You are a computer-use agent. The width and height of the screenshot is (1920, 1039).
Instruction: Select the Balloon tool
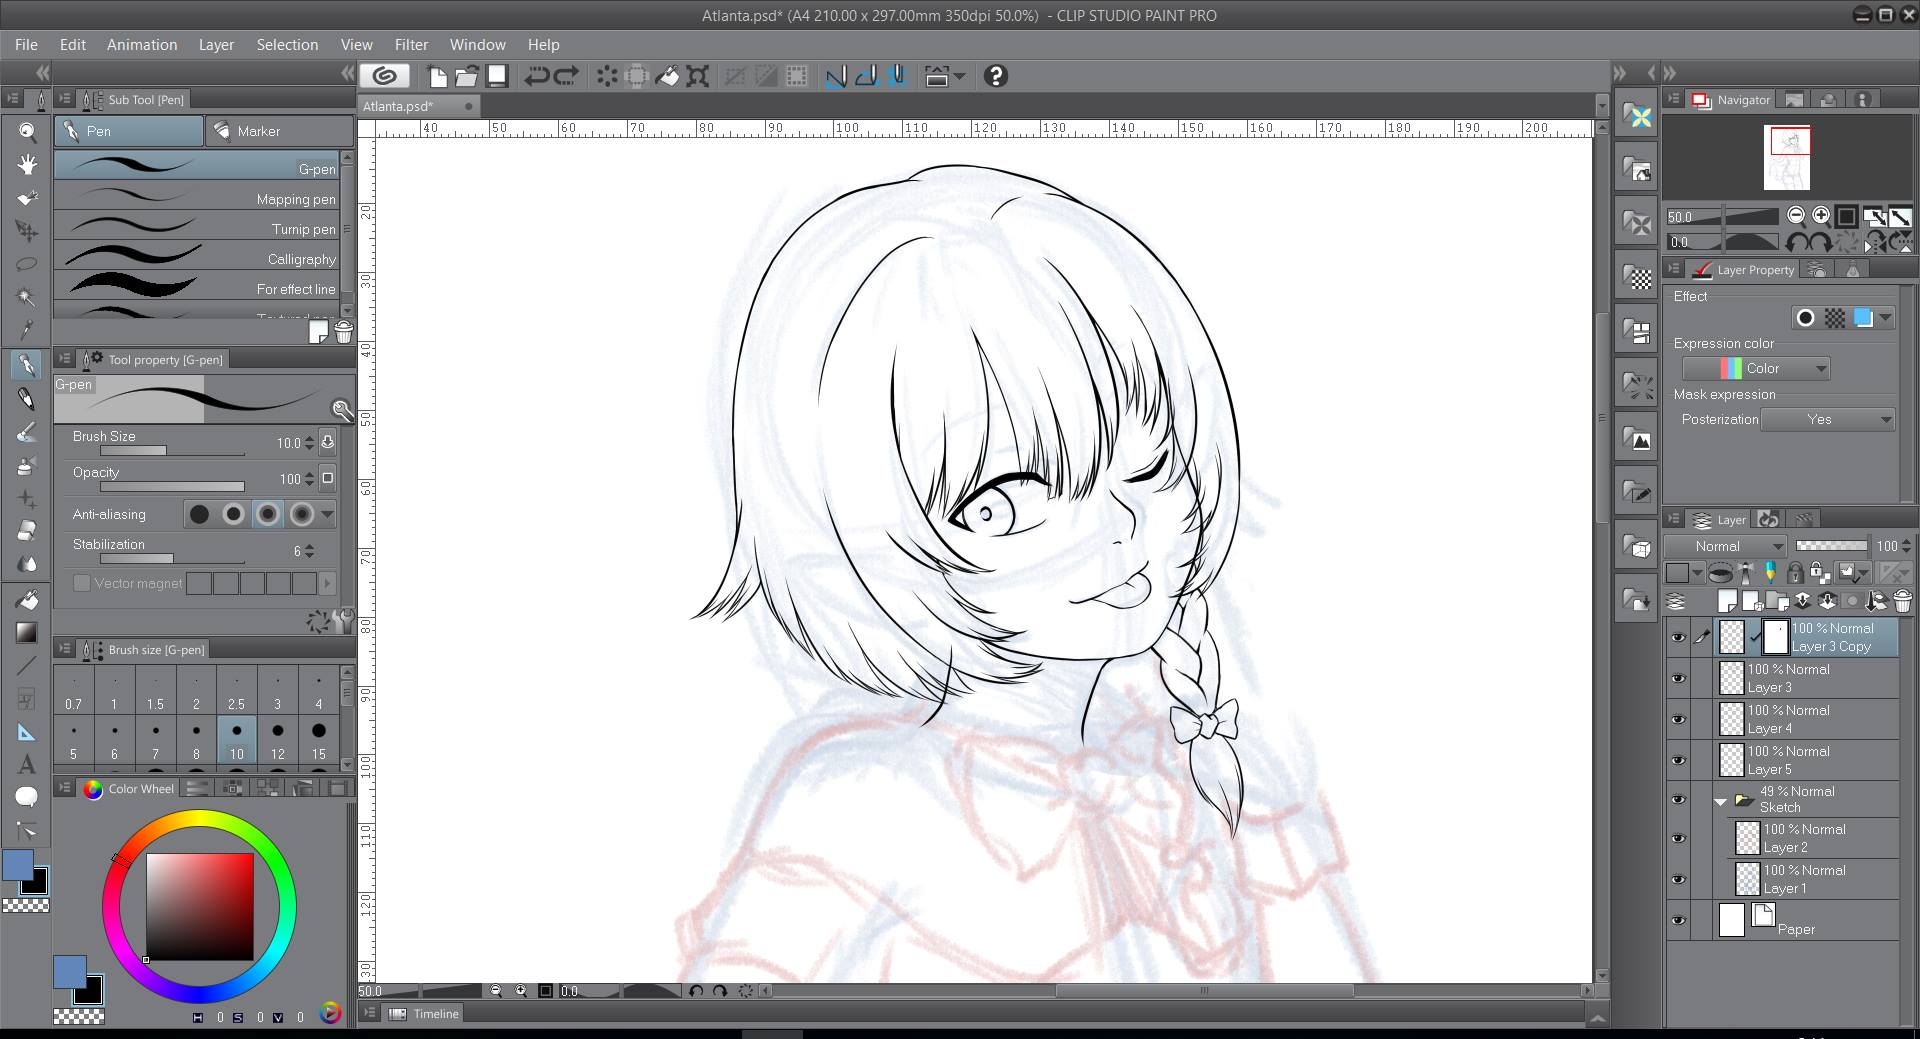[x=27, y=797]
